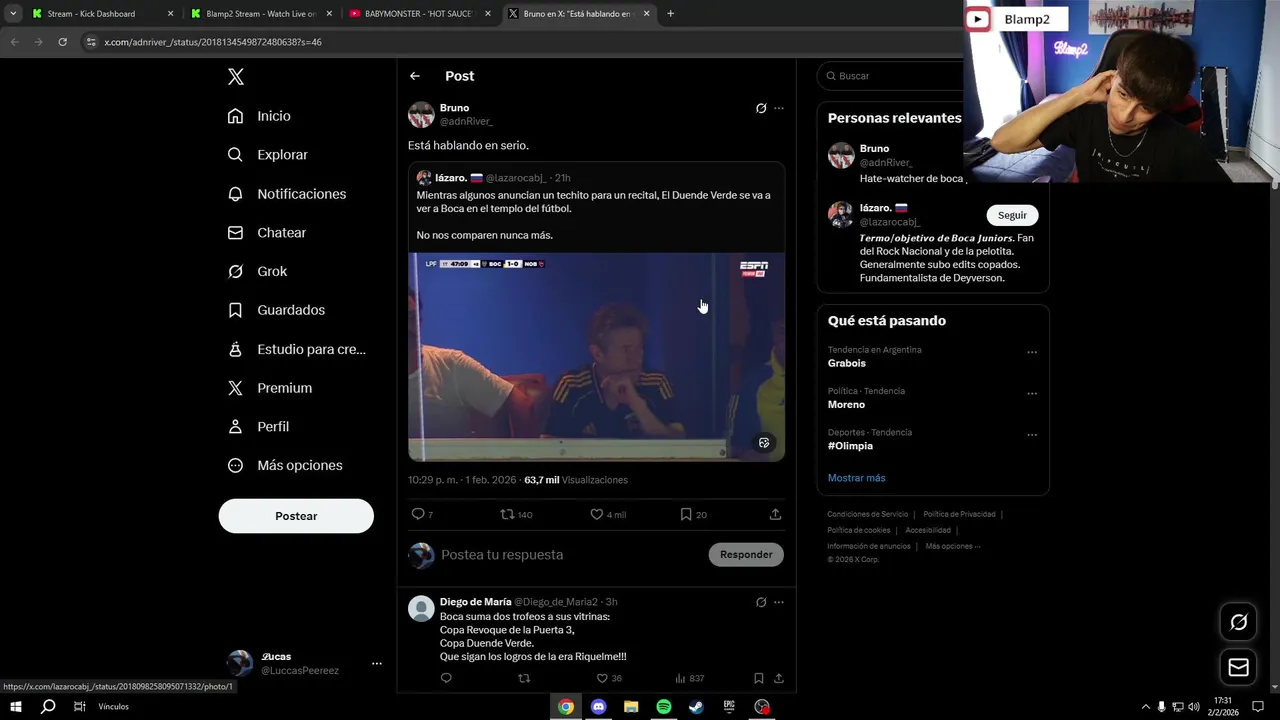
Task: Open Guardados bookmarks
Action: [x=276, y=310]
